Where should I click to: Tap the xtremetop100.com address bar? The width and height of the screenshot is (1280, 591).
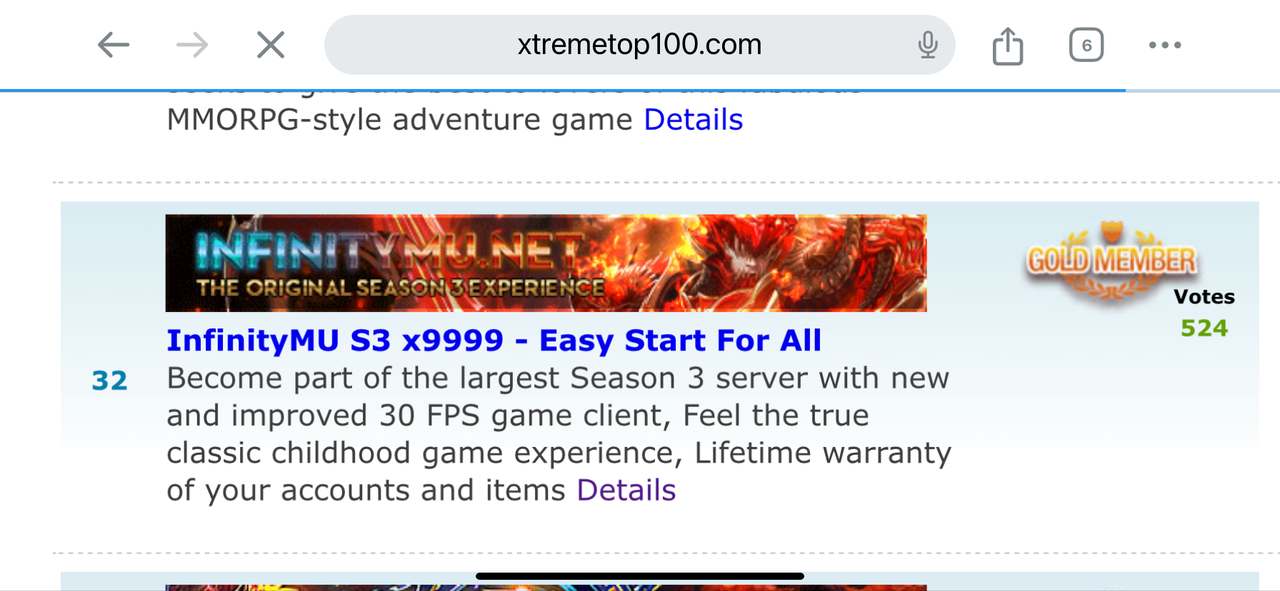click(640, 45)
